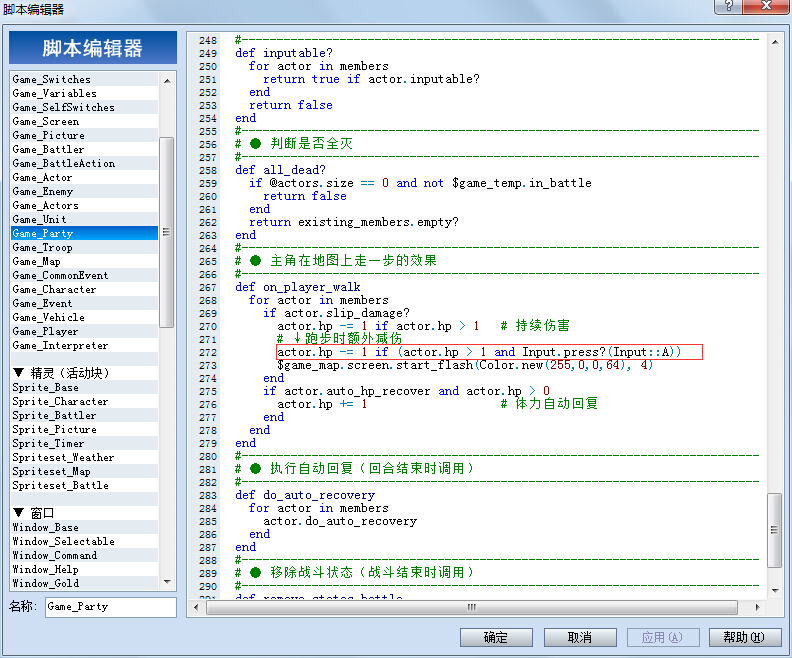Screen dimensions: 792x658
Task: Click line 275 auto_hp_recover condition
Action: [x=407, y=391]
